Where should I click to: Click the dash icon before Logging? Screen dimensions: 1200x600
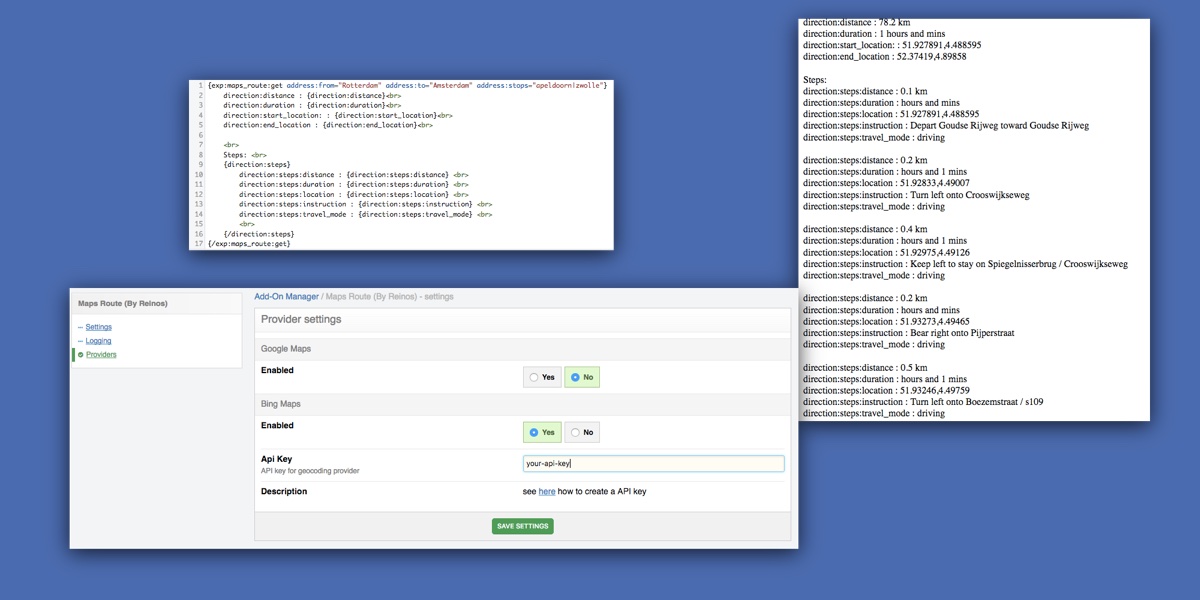click(80, 341)
